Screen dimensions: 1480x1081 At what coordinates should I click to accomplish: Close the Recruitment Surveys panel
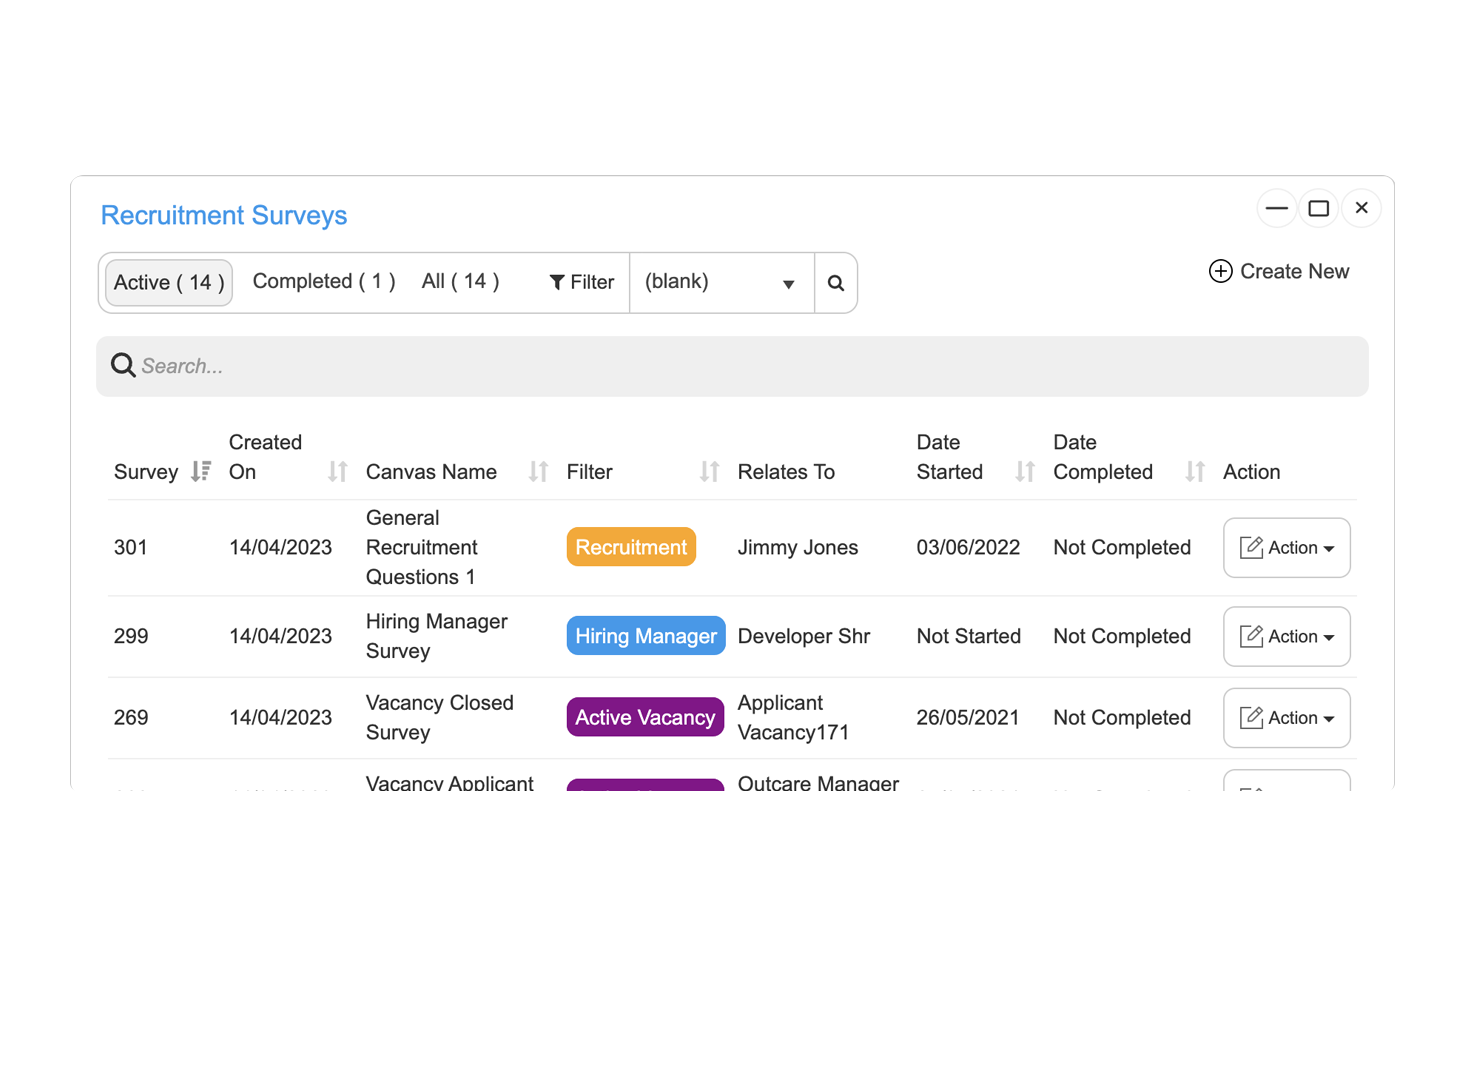1361,208
